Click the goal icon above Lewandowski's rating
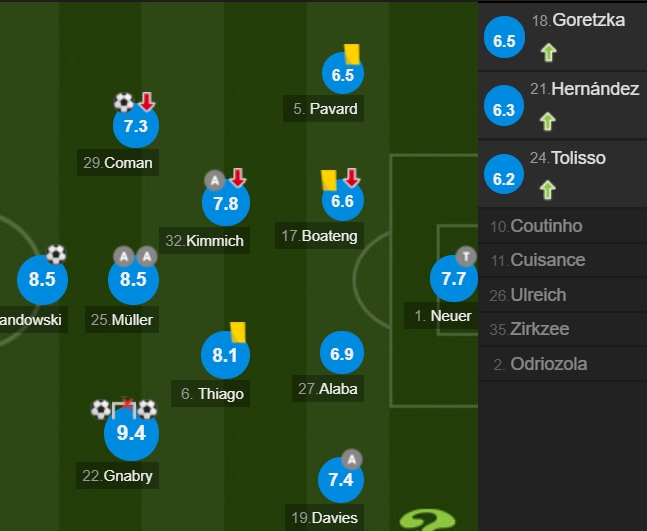Viewport: 647px width, 531px height. click(x=56, y=255)
